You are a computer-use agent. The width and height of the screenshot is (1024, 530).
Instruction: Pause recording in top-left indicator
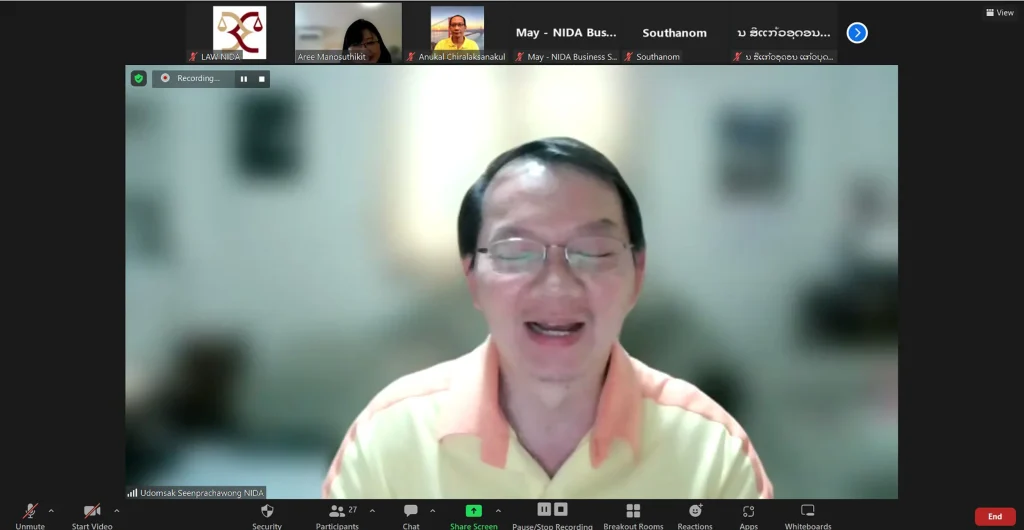click(x=244, y=79)
